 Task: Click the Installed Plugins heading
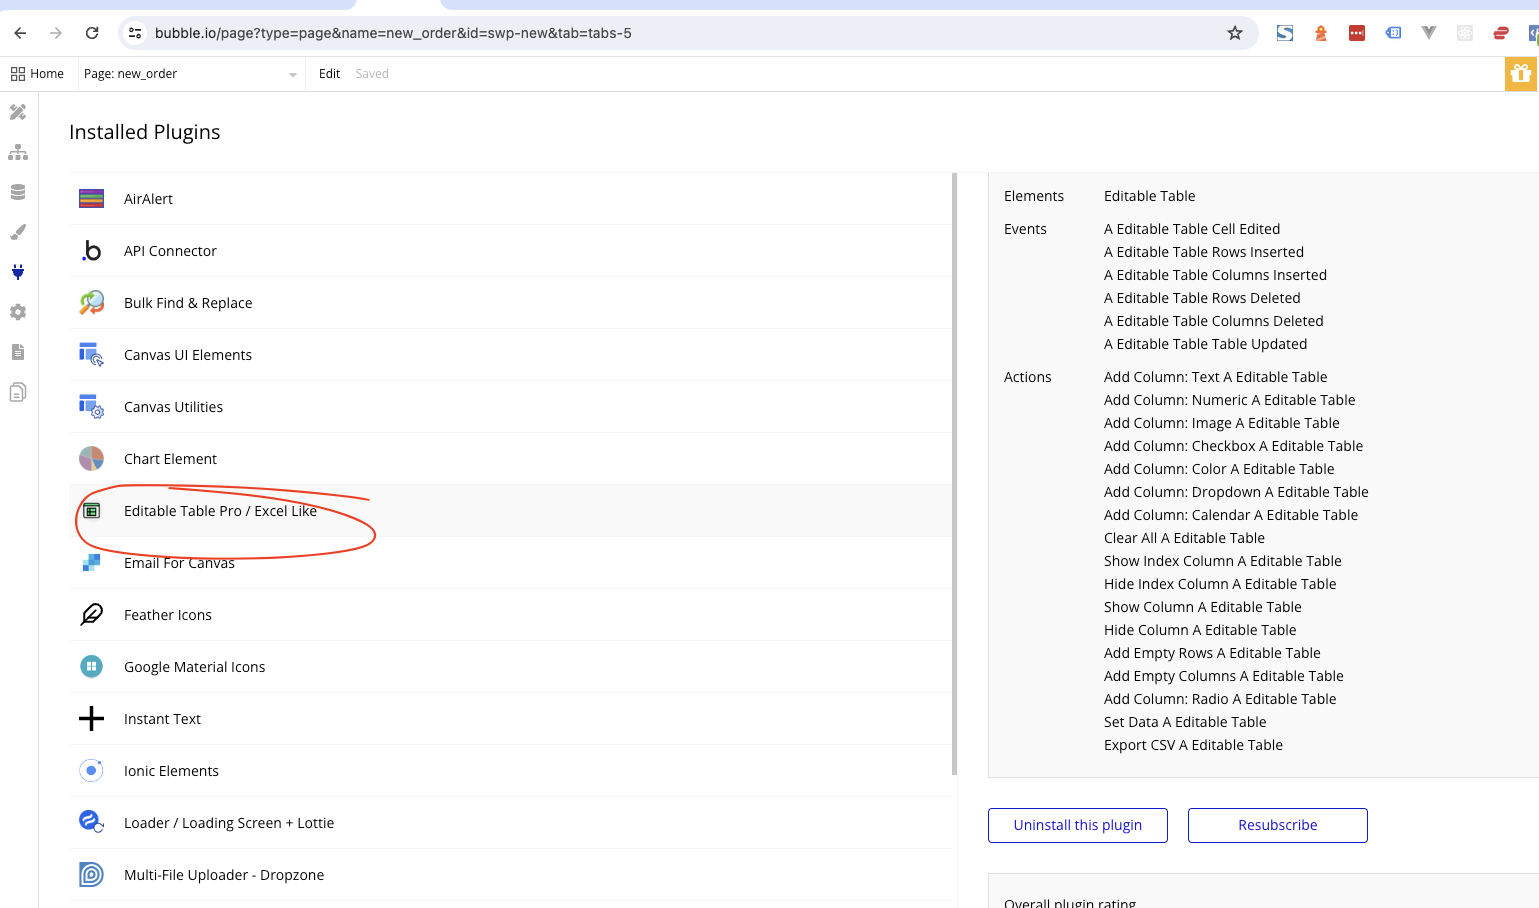pos(145,132)
